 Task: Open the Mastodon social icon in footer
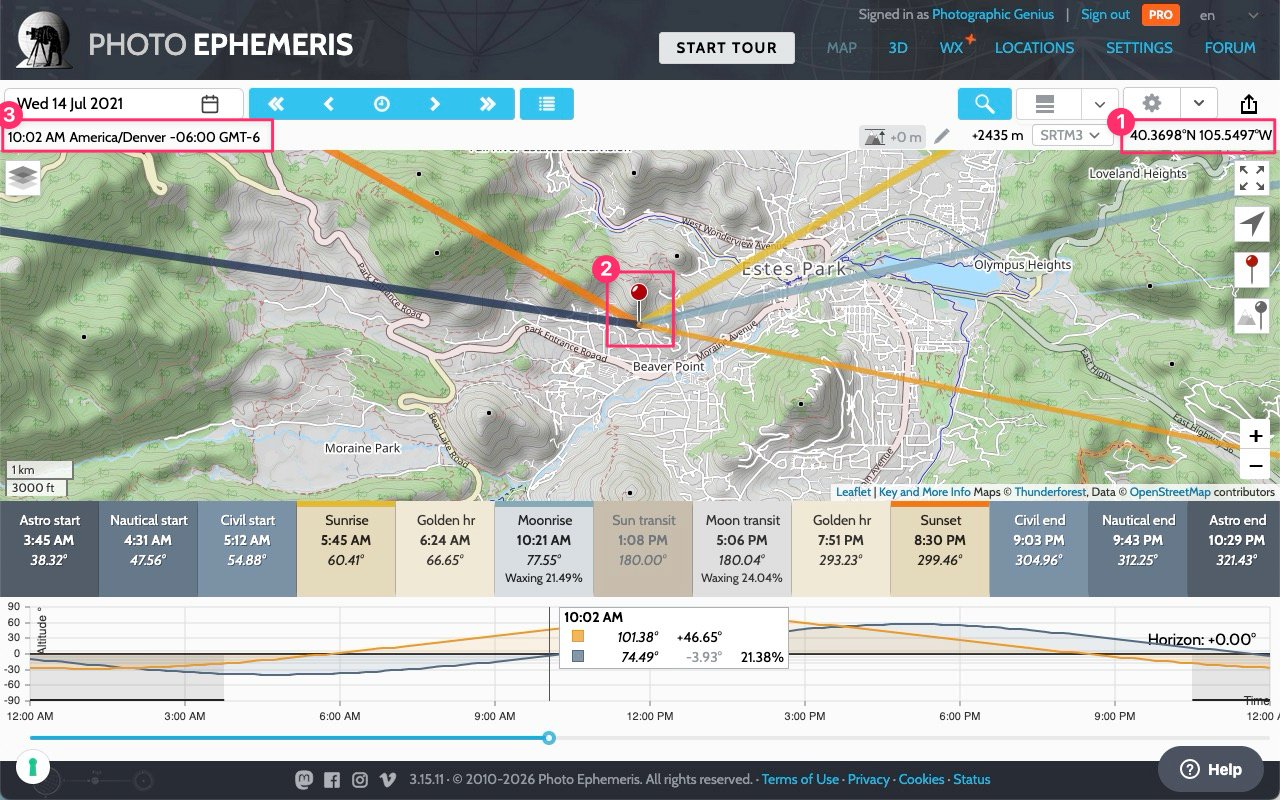click(303, 780)
